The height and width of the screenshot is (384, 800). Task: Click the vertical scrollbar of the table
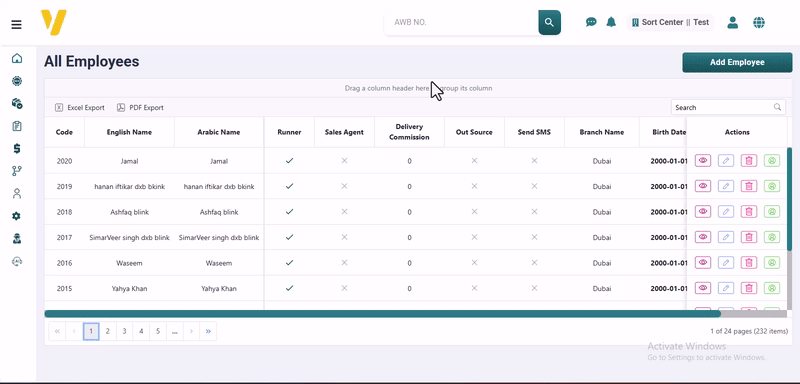(789, 199)
